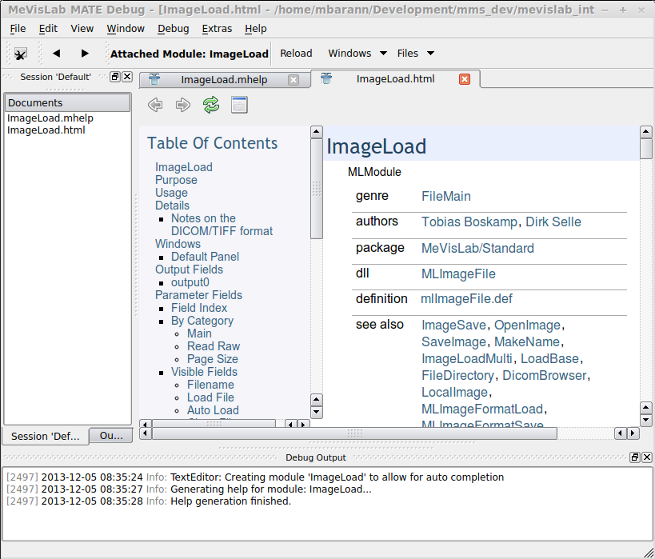Open the ImageSave see-also link

pyautogui.click(x=454, y=325)
